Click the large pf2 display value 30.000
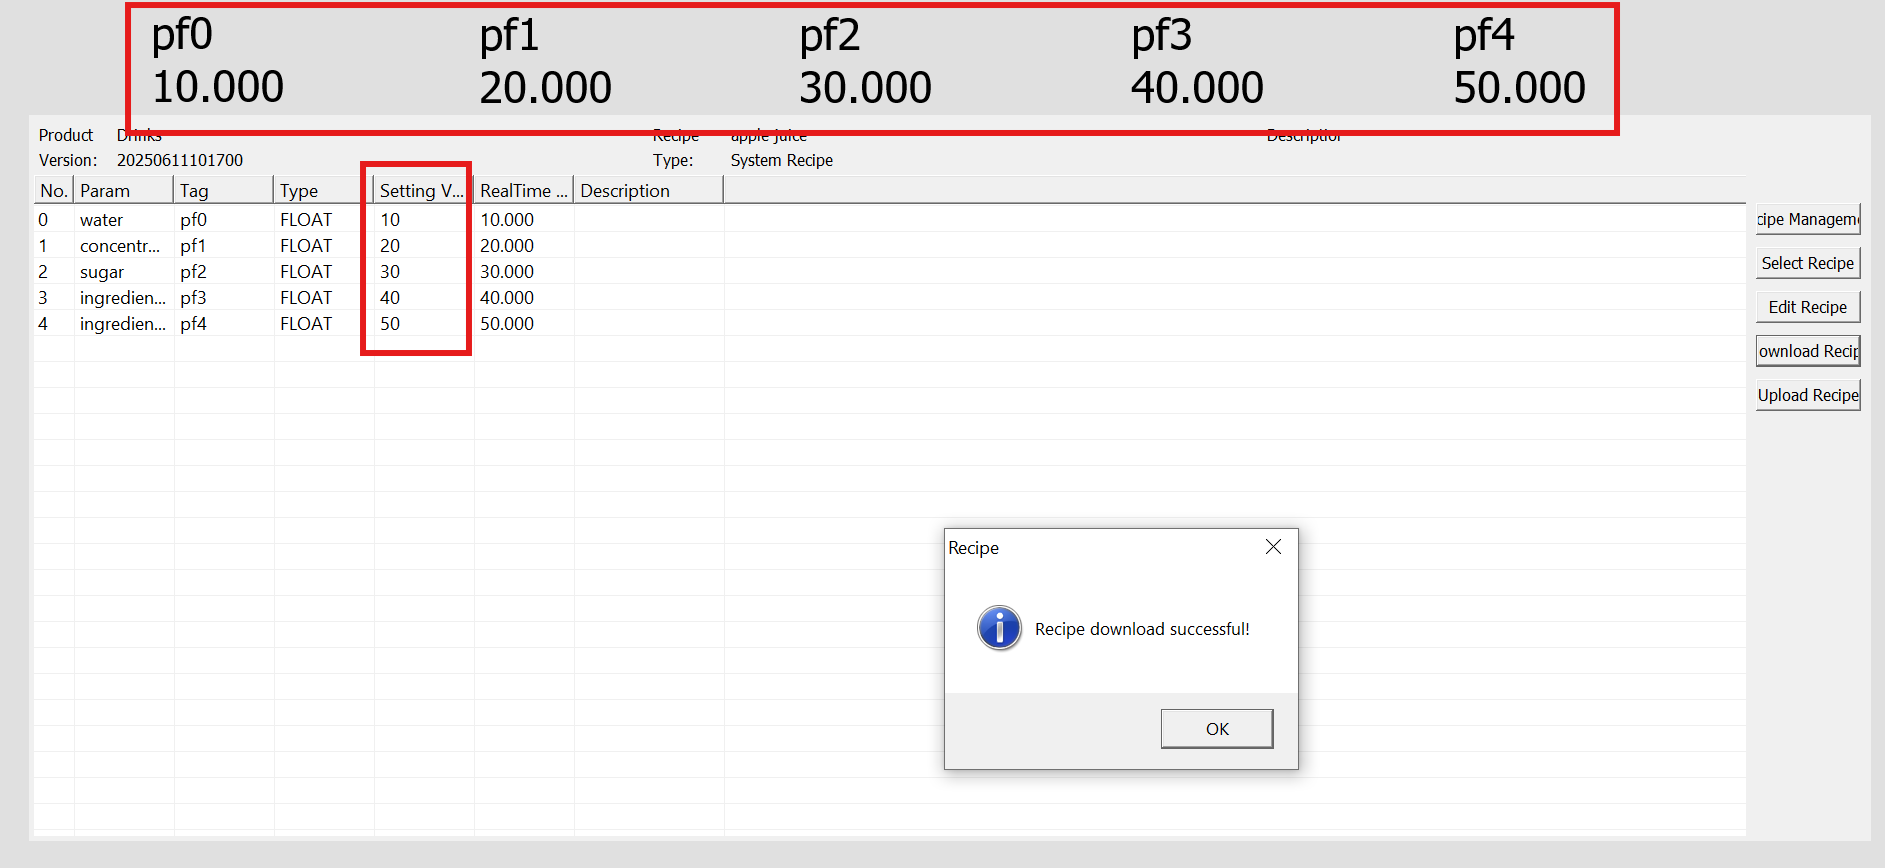1885x868 pixels. [865, 87]
